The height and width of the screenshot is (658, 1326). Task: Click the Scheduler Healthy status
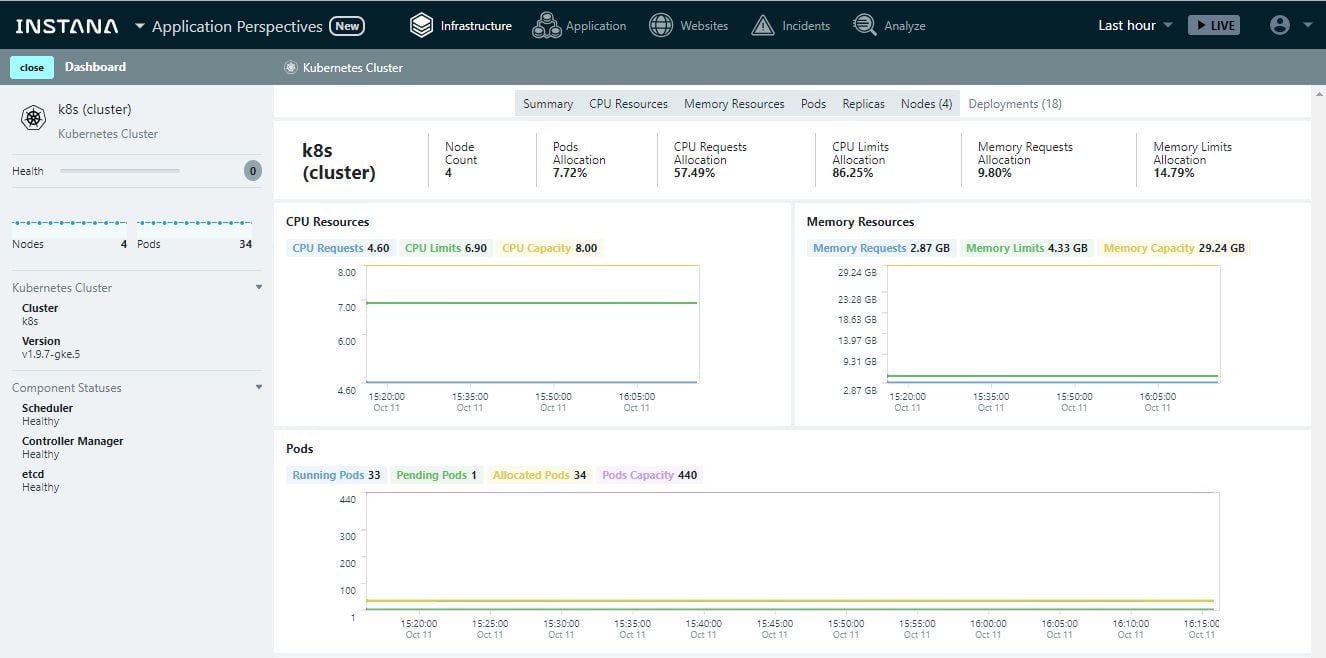point(47,414)
